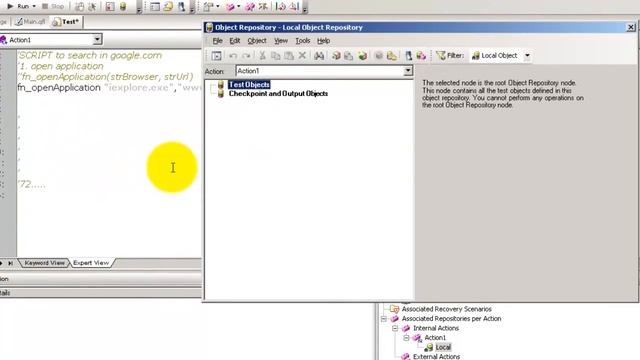Open the Local Object filter dropdown
This screenshot has height=360, width=640.
point(527,56)
